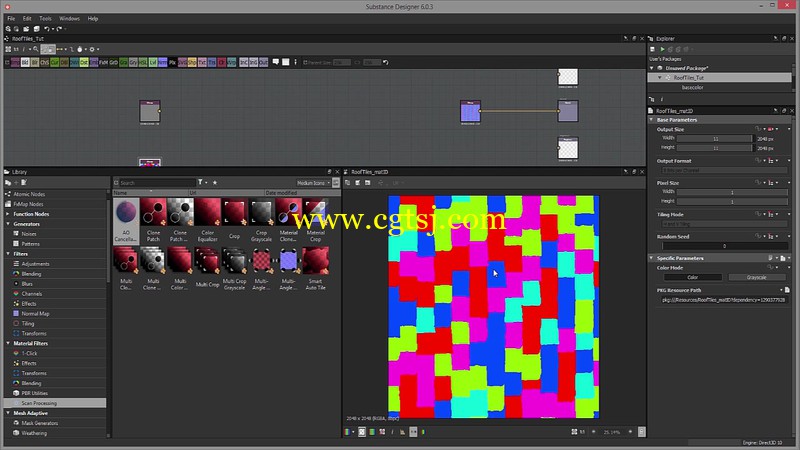This screenshot has height=450, width=800.
Task: Toggle the highlighted graph toolbar display button
Action: [x=48, y=49]
